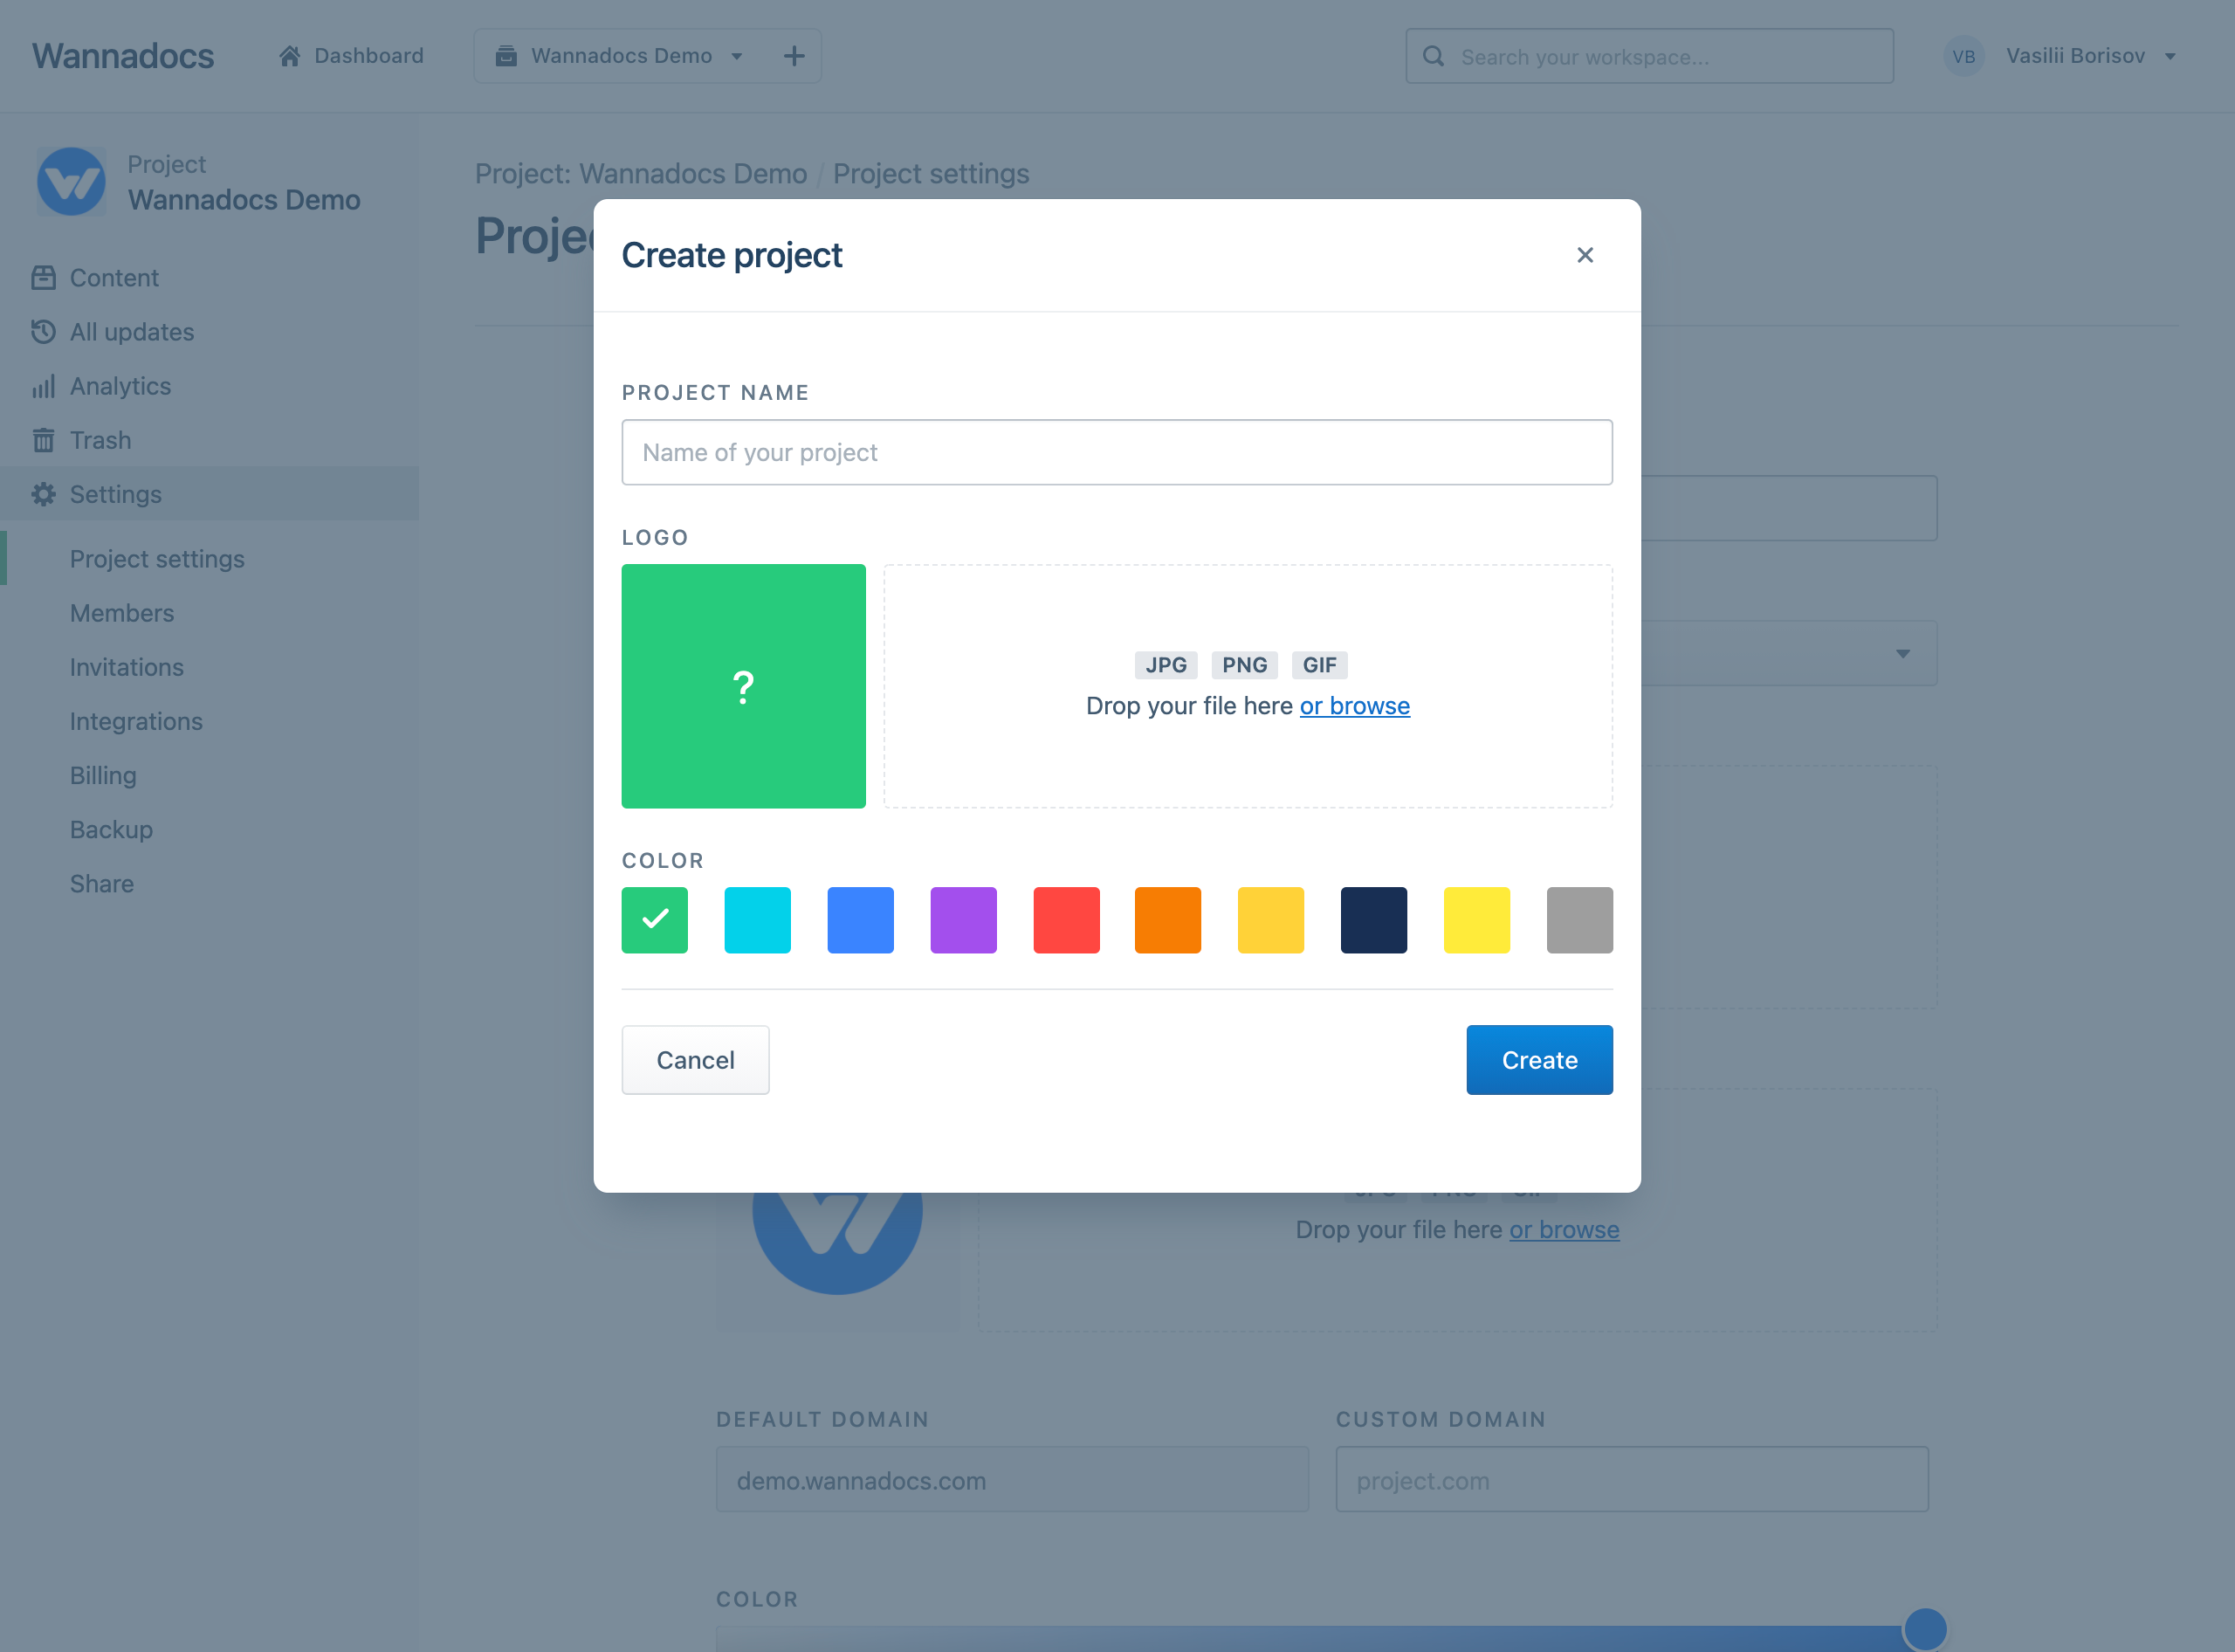
Task: Select the gray color swatch
Action: (1580, 920)
